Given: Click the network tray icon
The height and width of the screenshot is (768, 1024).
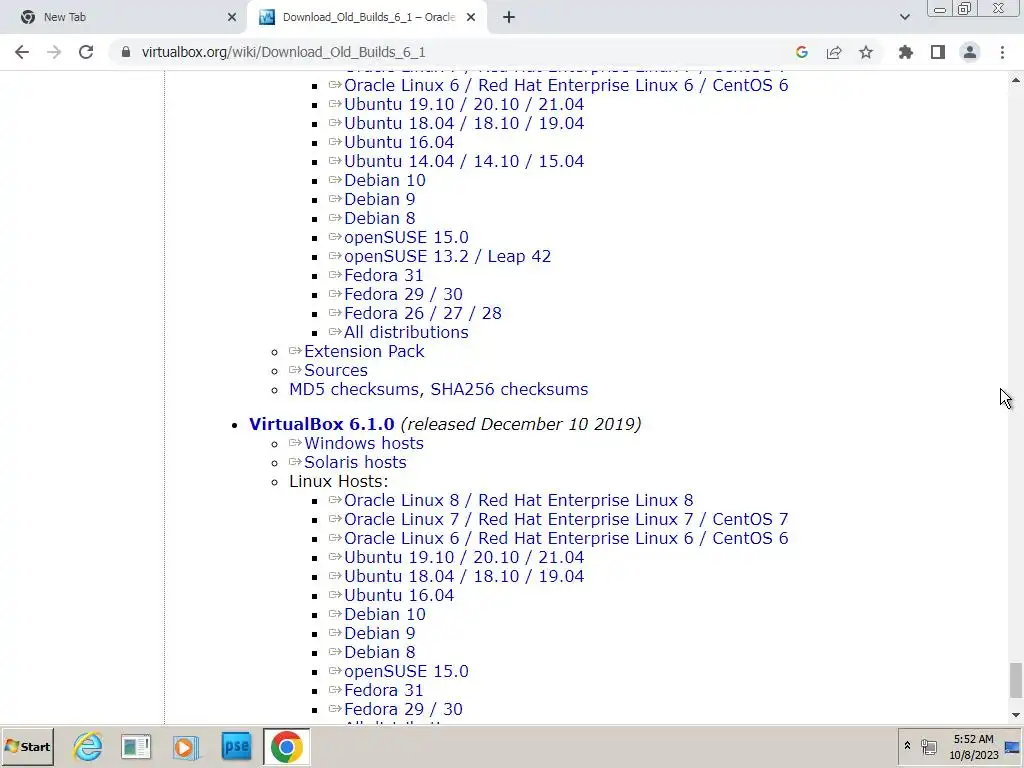Looking at the screenshot, I should click(929, 746).
